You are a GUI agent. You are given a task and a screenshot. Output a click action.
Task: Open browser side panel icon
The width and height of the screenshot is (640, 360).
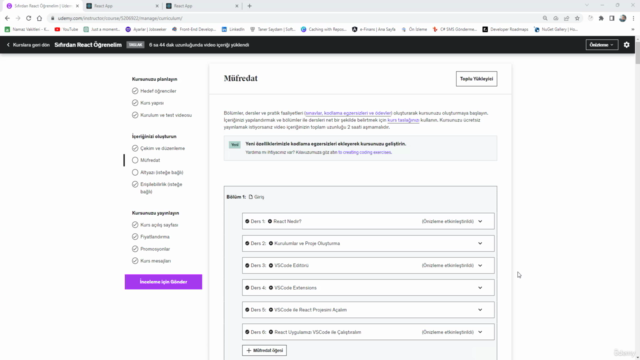[x=611, y=18]
